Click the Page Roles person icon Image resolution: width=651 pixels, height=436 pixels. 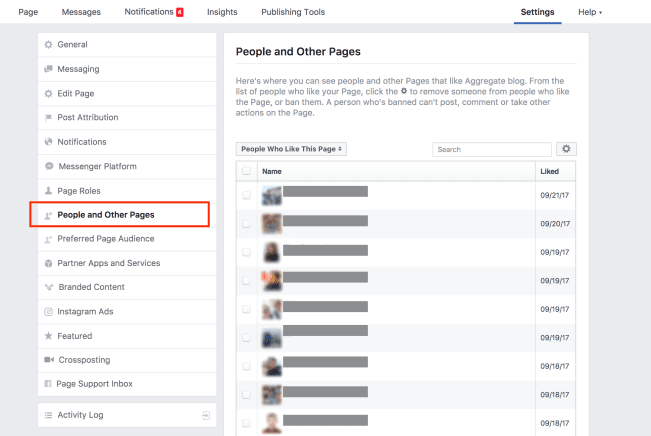49,191
